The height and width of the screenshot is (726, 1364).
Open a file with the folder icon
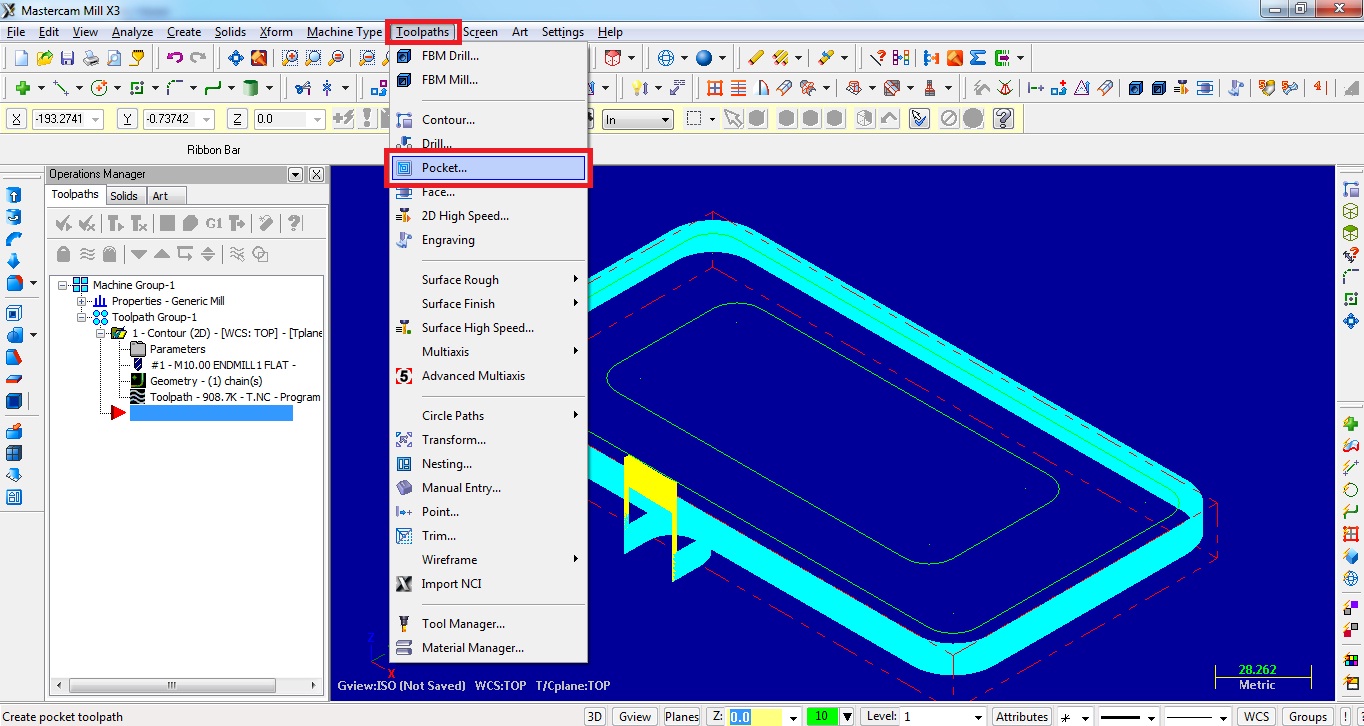coord(45,58)
